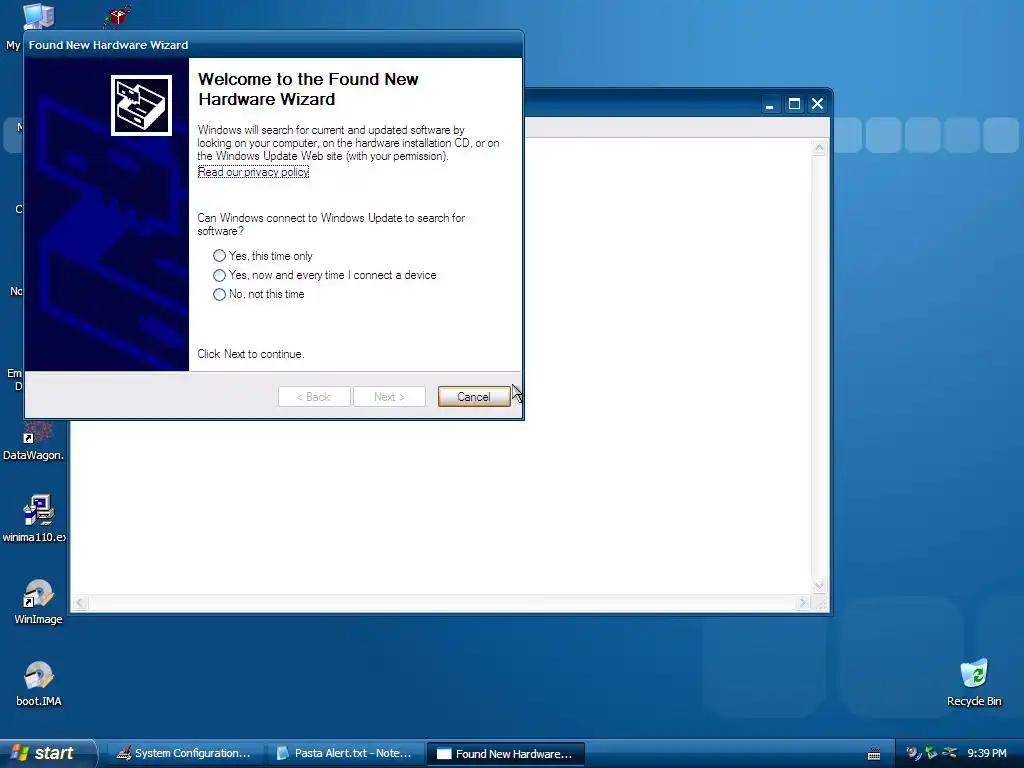Click Notepad's vertical scrollbar down arrow
The width and height of the screenshot is (1024, 768).
coord(820,585)
